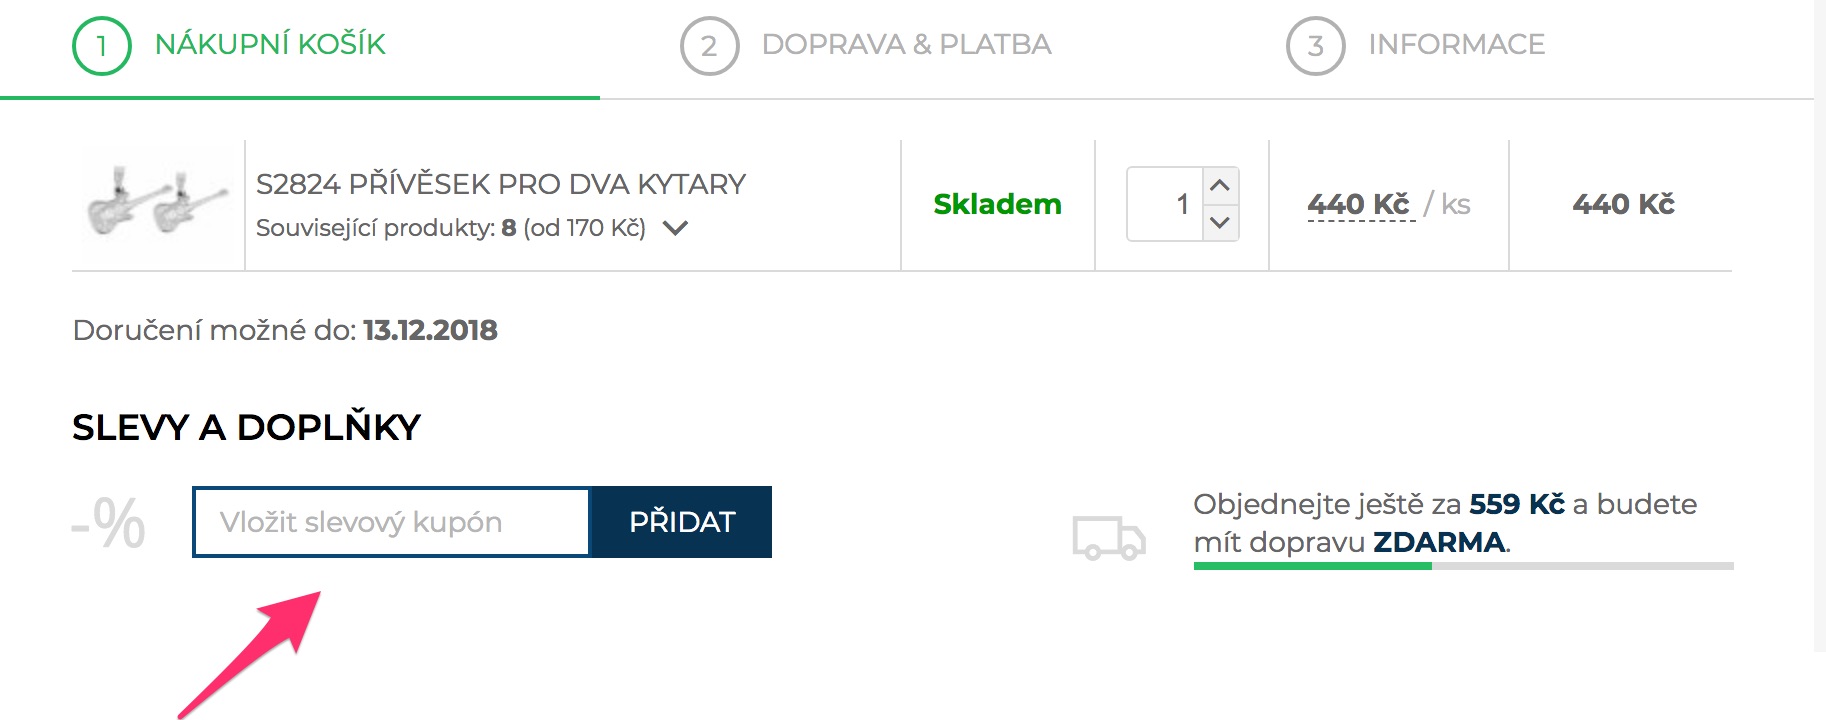Go to the Informace step
This screenshot has width=1826, height=720.
pyautogui.click(x=1456, y=45)
